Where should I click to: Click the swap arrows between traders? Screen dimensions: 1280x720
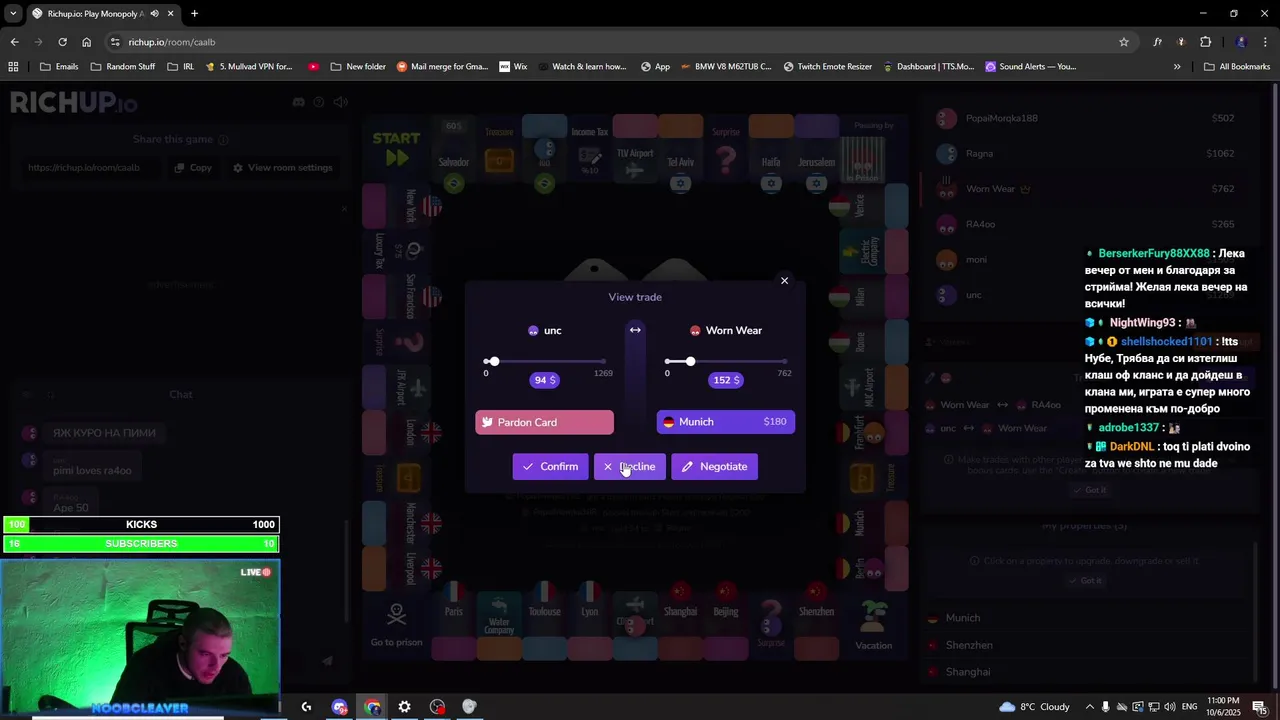click(x=635, y=330)
